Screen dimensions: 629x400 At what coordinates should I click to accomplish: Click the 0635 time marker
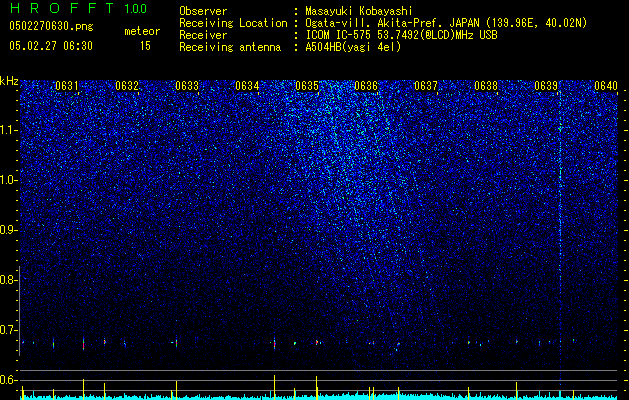307,86
